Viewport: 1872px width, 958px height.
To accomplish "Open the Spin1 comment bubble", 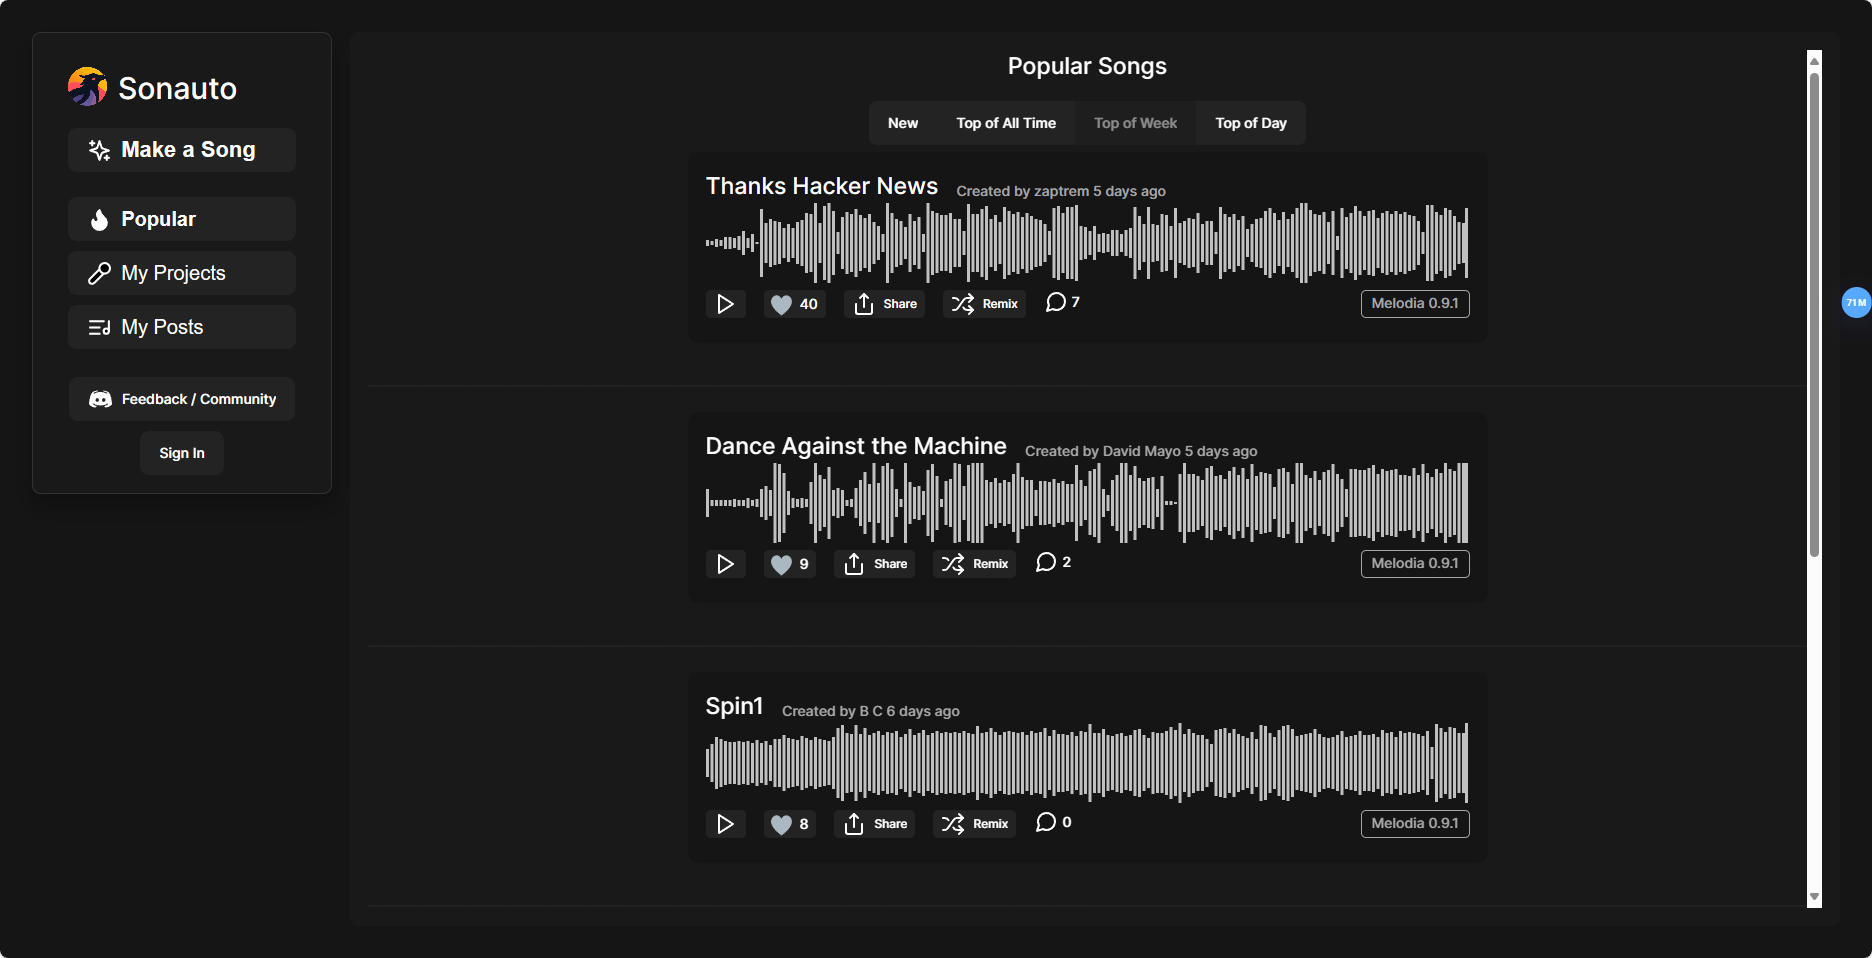I will click(x=1053, y=822).
